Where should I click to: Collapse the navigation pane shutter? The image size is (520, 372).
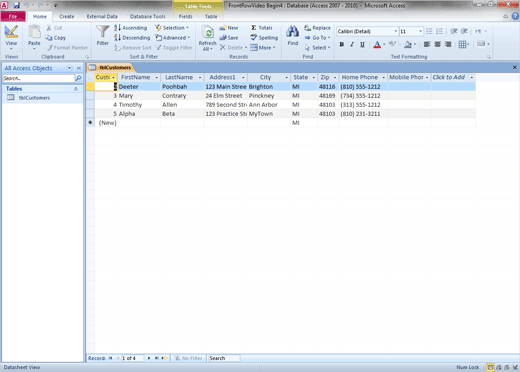pyautogui.click(x=79, y=68)
